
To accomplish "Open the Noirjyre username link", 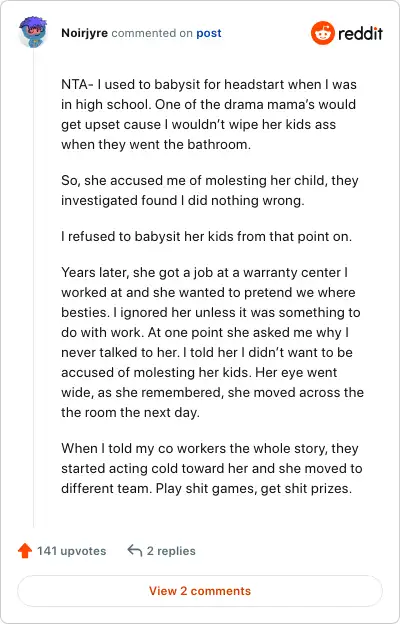I will [84, 33].
